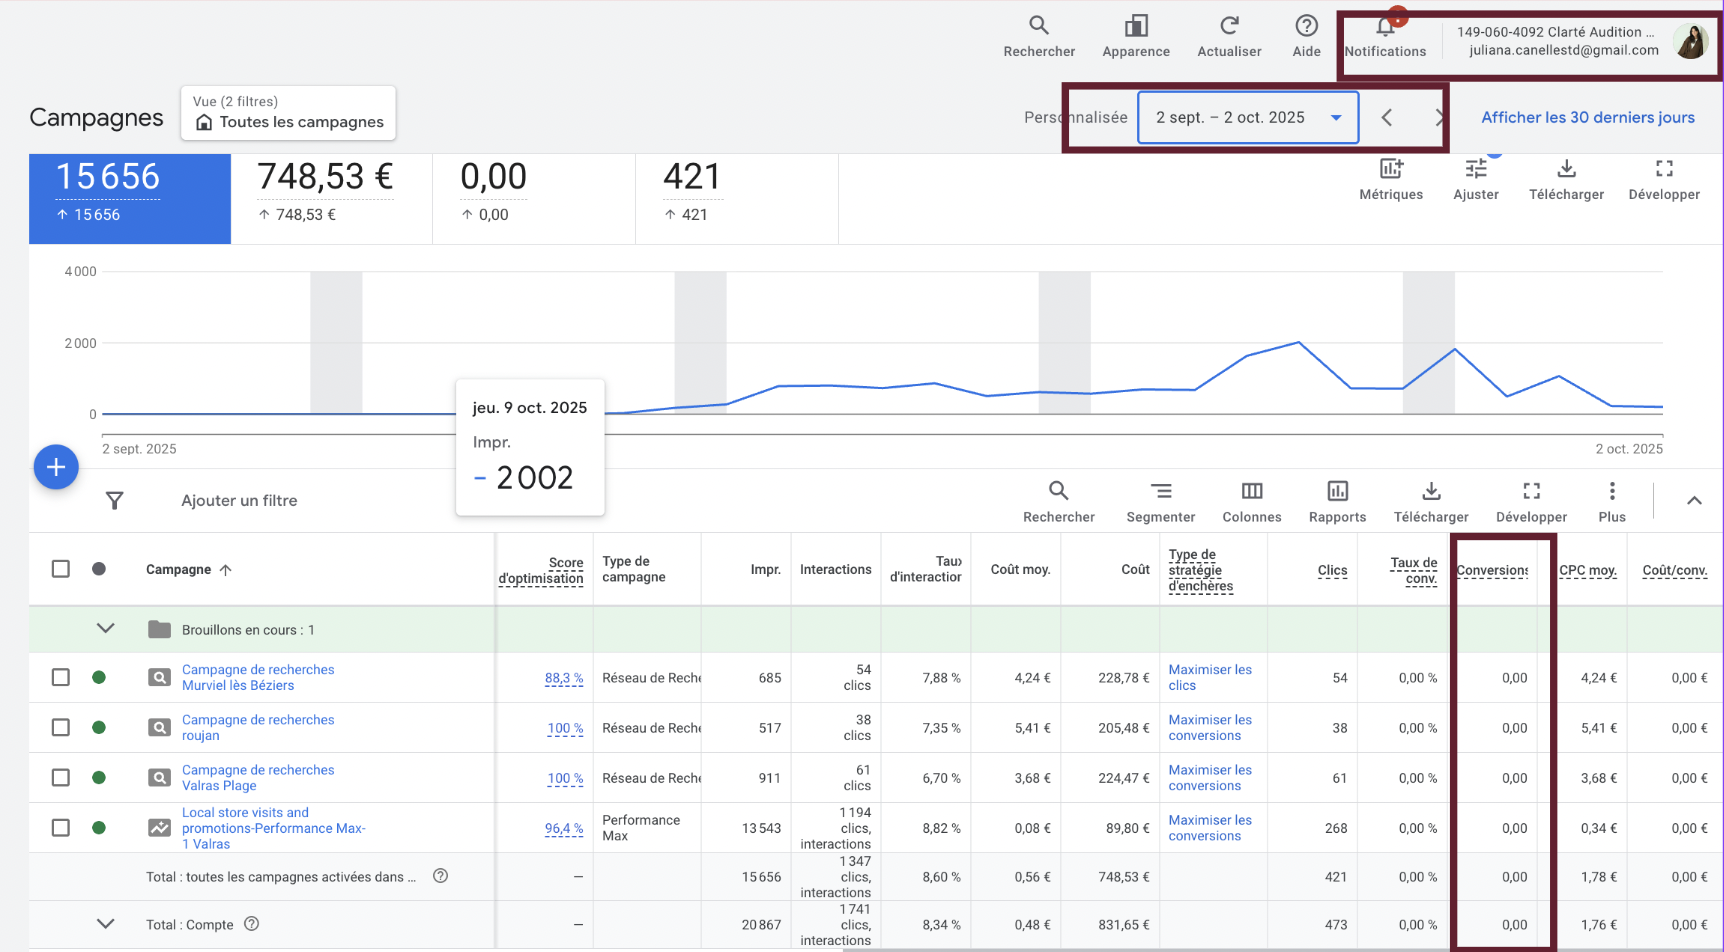Sort by the Campagne column header
The width and height of the screenshot is (1724, 952).
(x=178, y=569)
